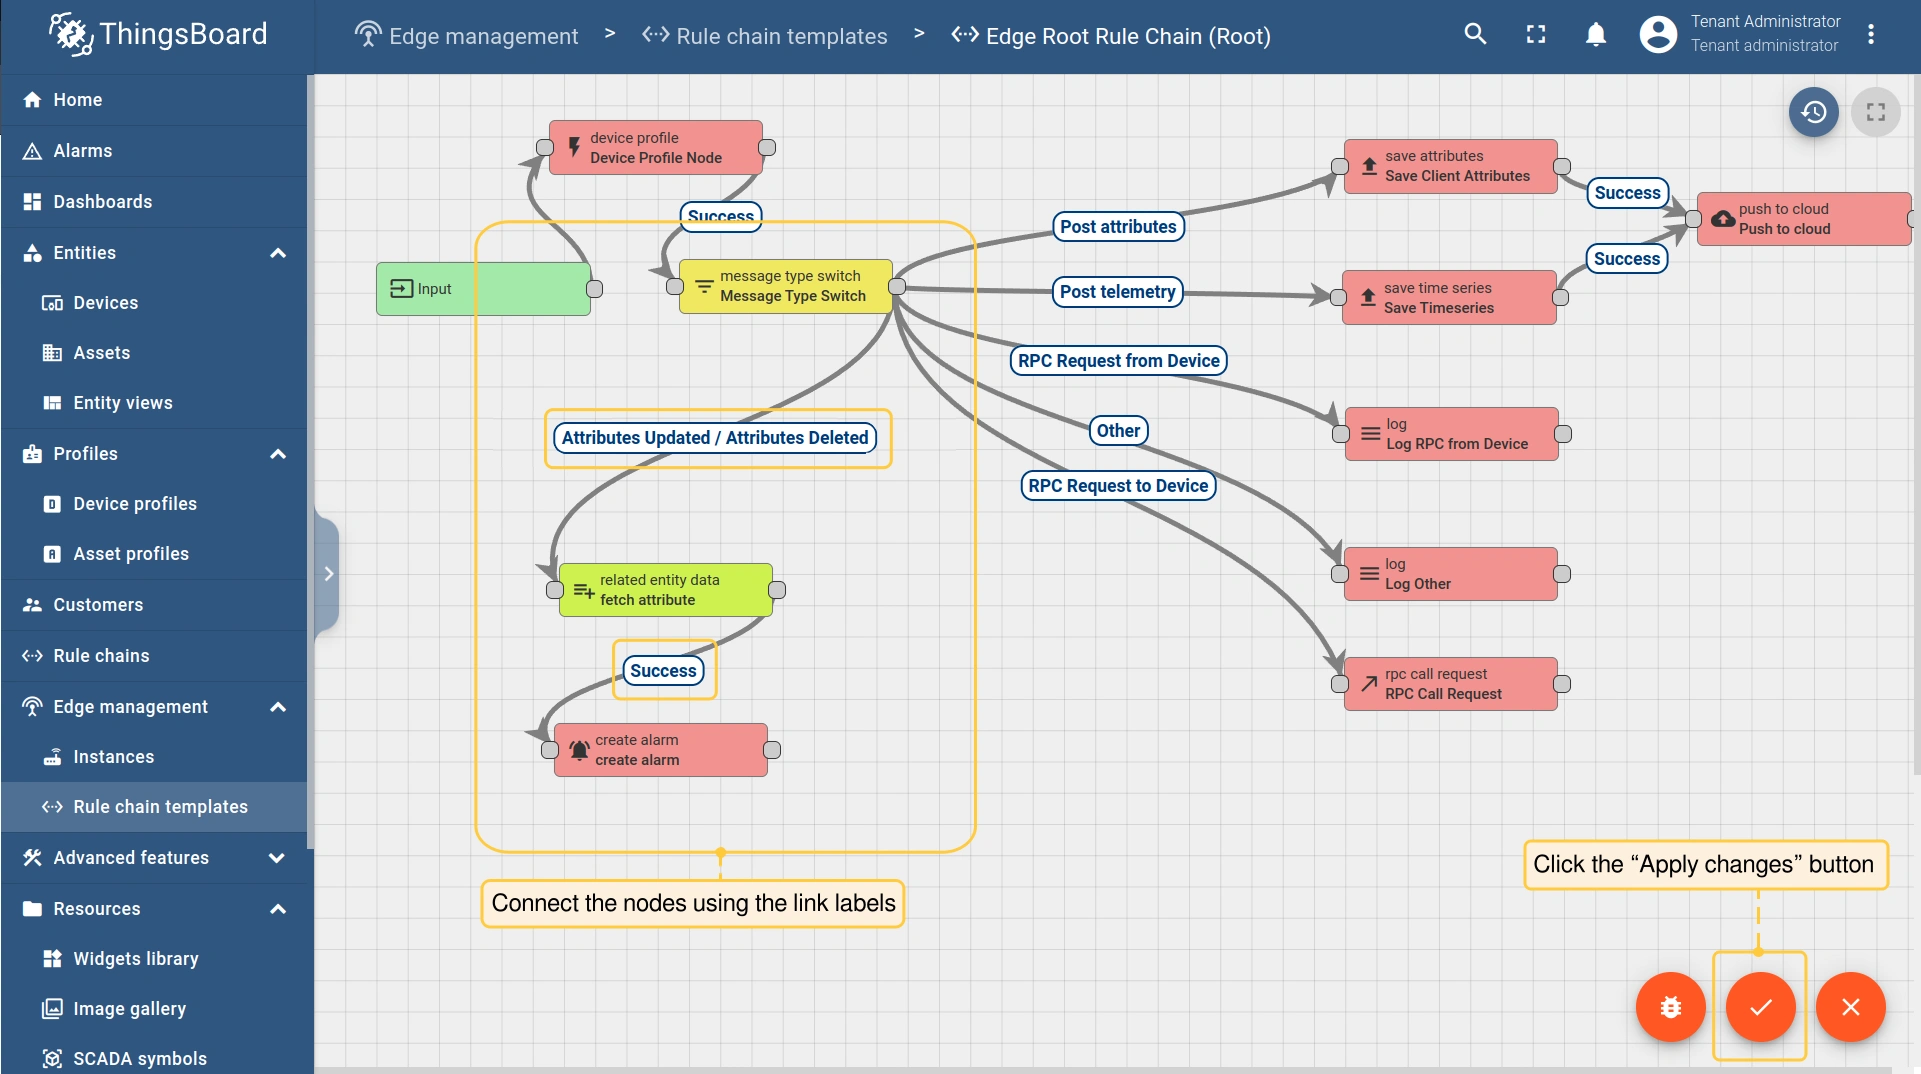Toggle fullscreen mode from the top bar
The width and height of the screenshot is (1921, 1074).
[1536, 34]
